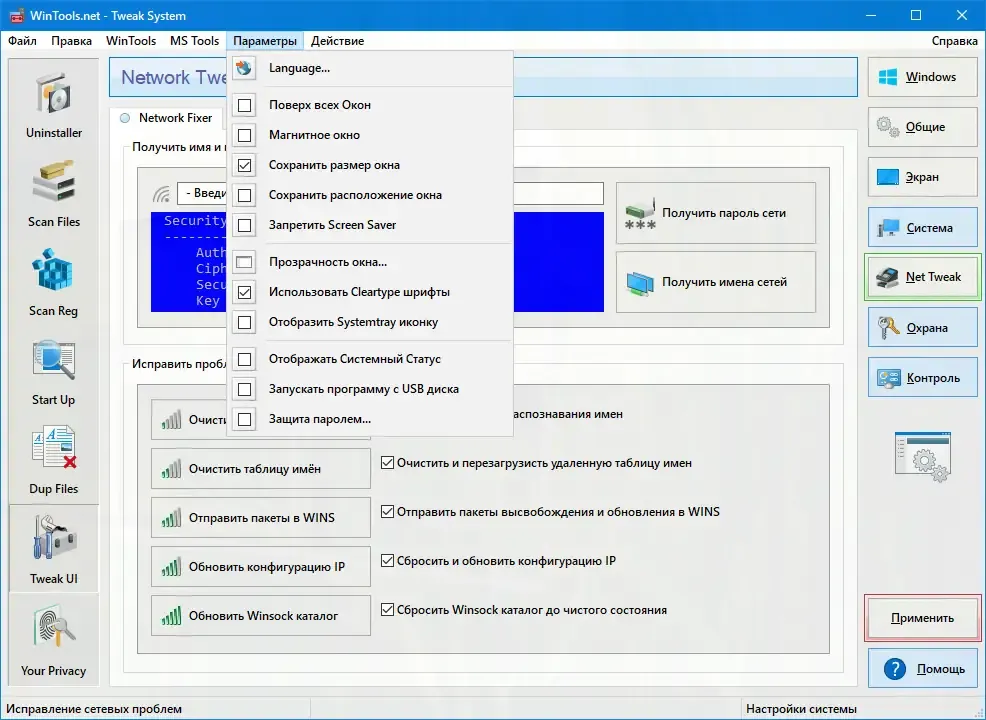Viewport: 986px width, 720px height.
Task: Open Your Privacy tool icon
Action: click(53, 641)
